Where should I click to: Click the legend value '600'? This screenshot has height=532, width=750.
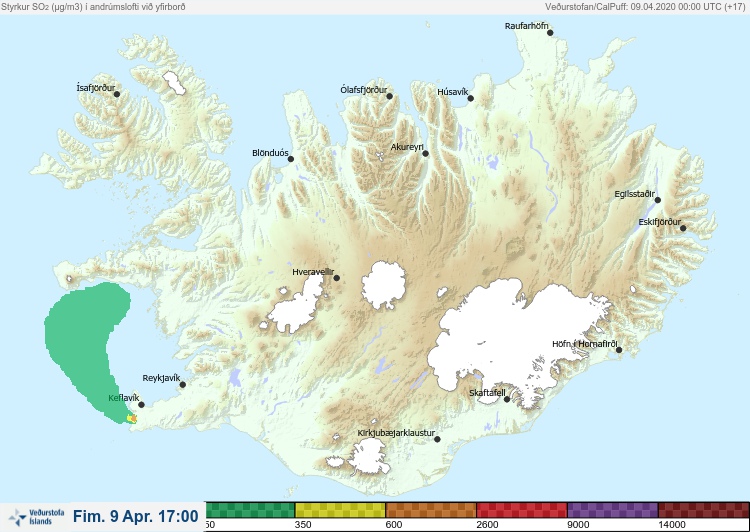pos(394,525)
